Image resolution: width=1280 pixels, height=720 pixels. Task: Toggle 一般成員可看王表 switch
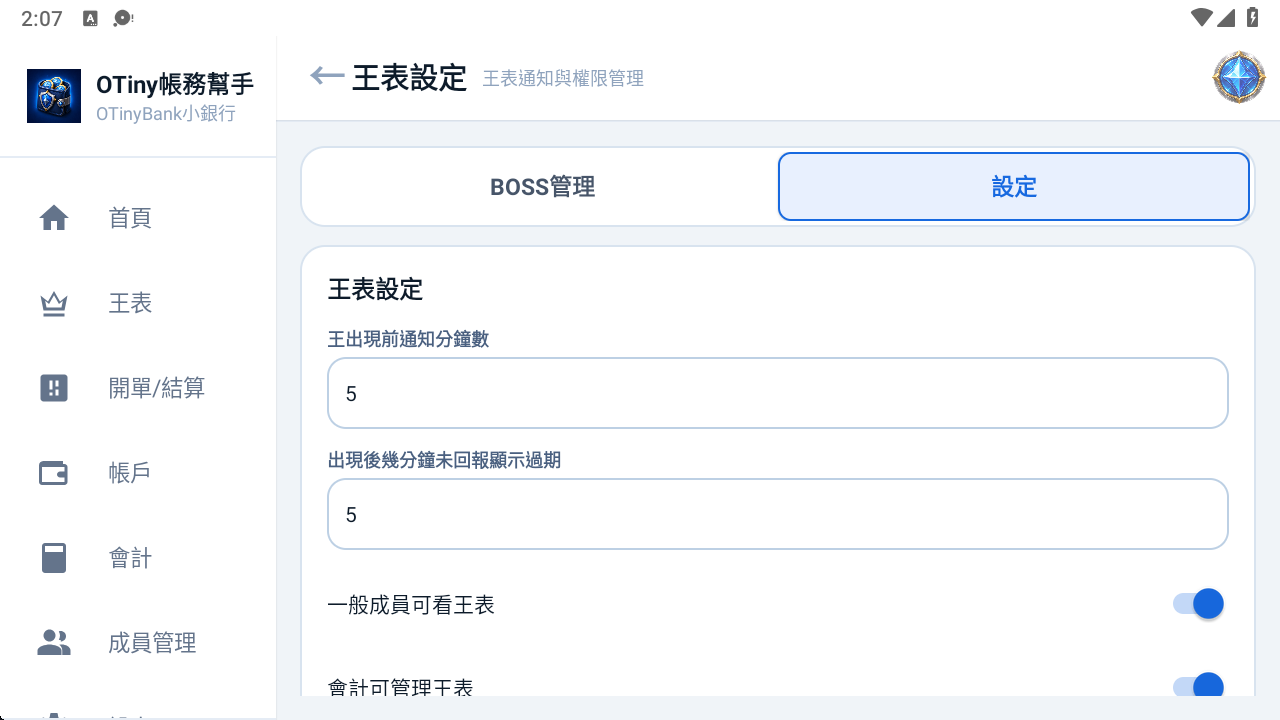coord(1198,604)
